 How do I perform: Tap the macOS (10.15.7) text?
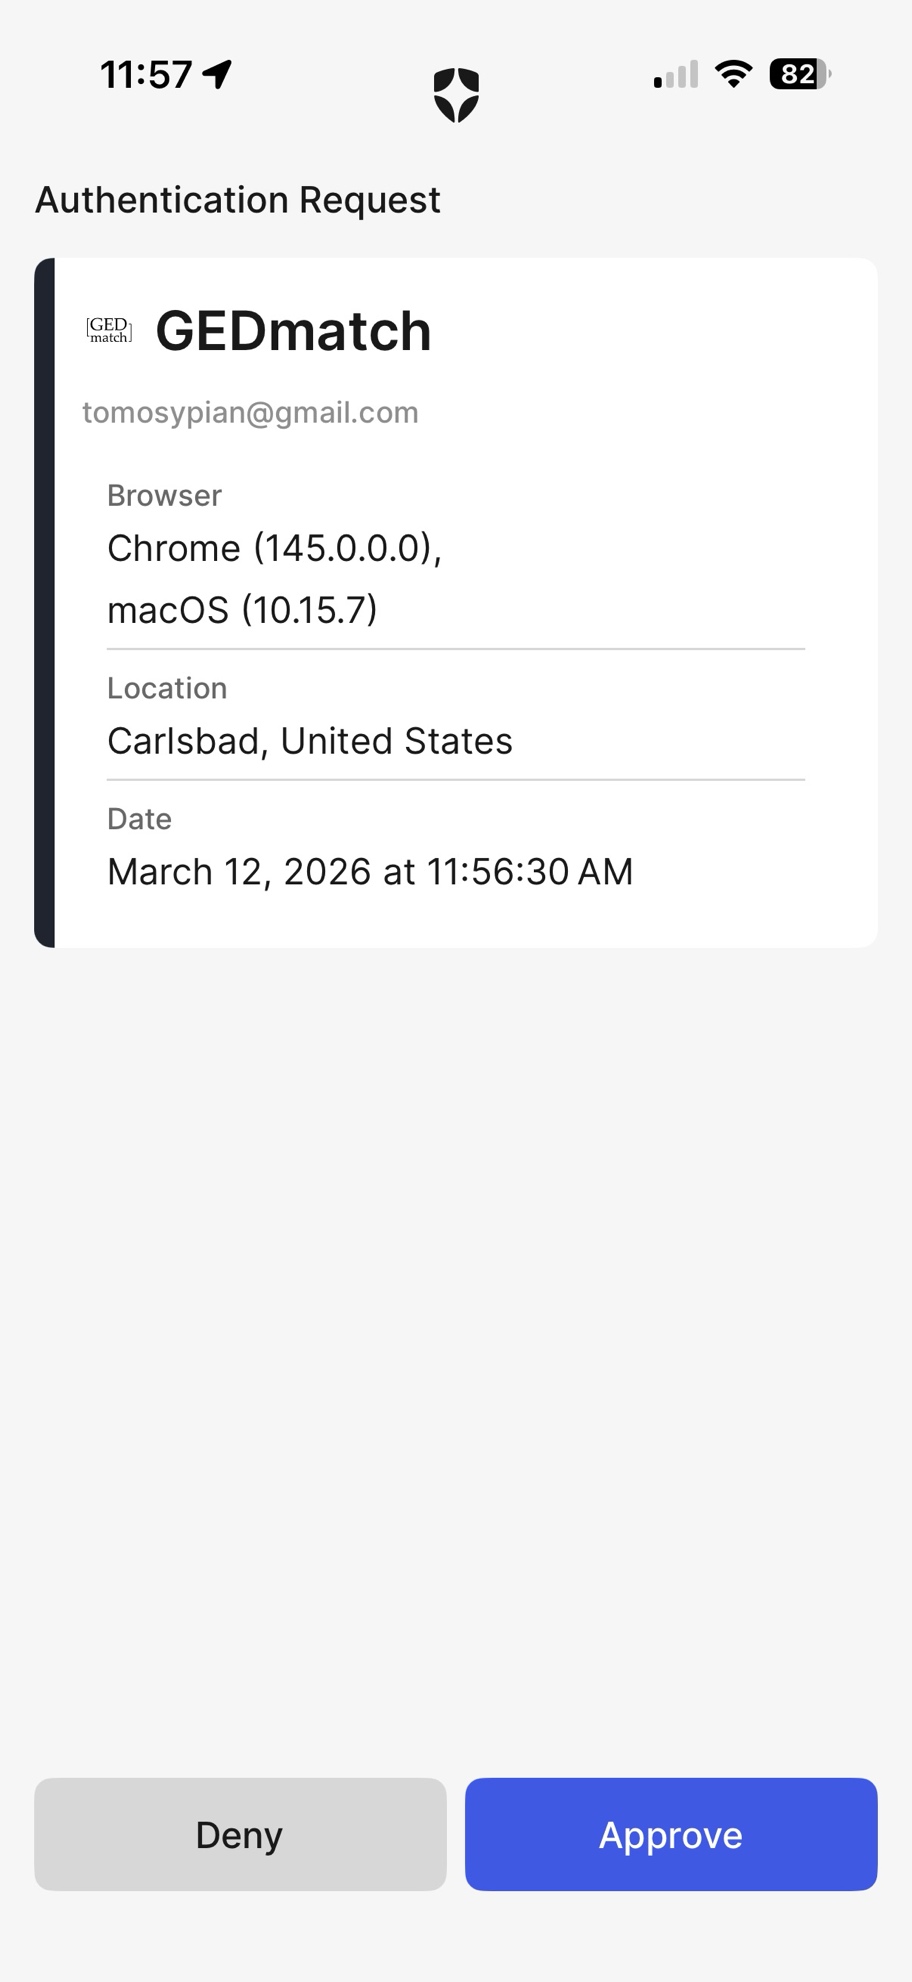pos(242,610)
